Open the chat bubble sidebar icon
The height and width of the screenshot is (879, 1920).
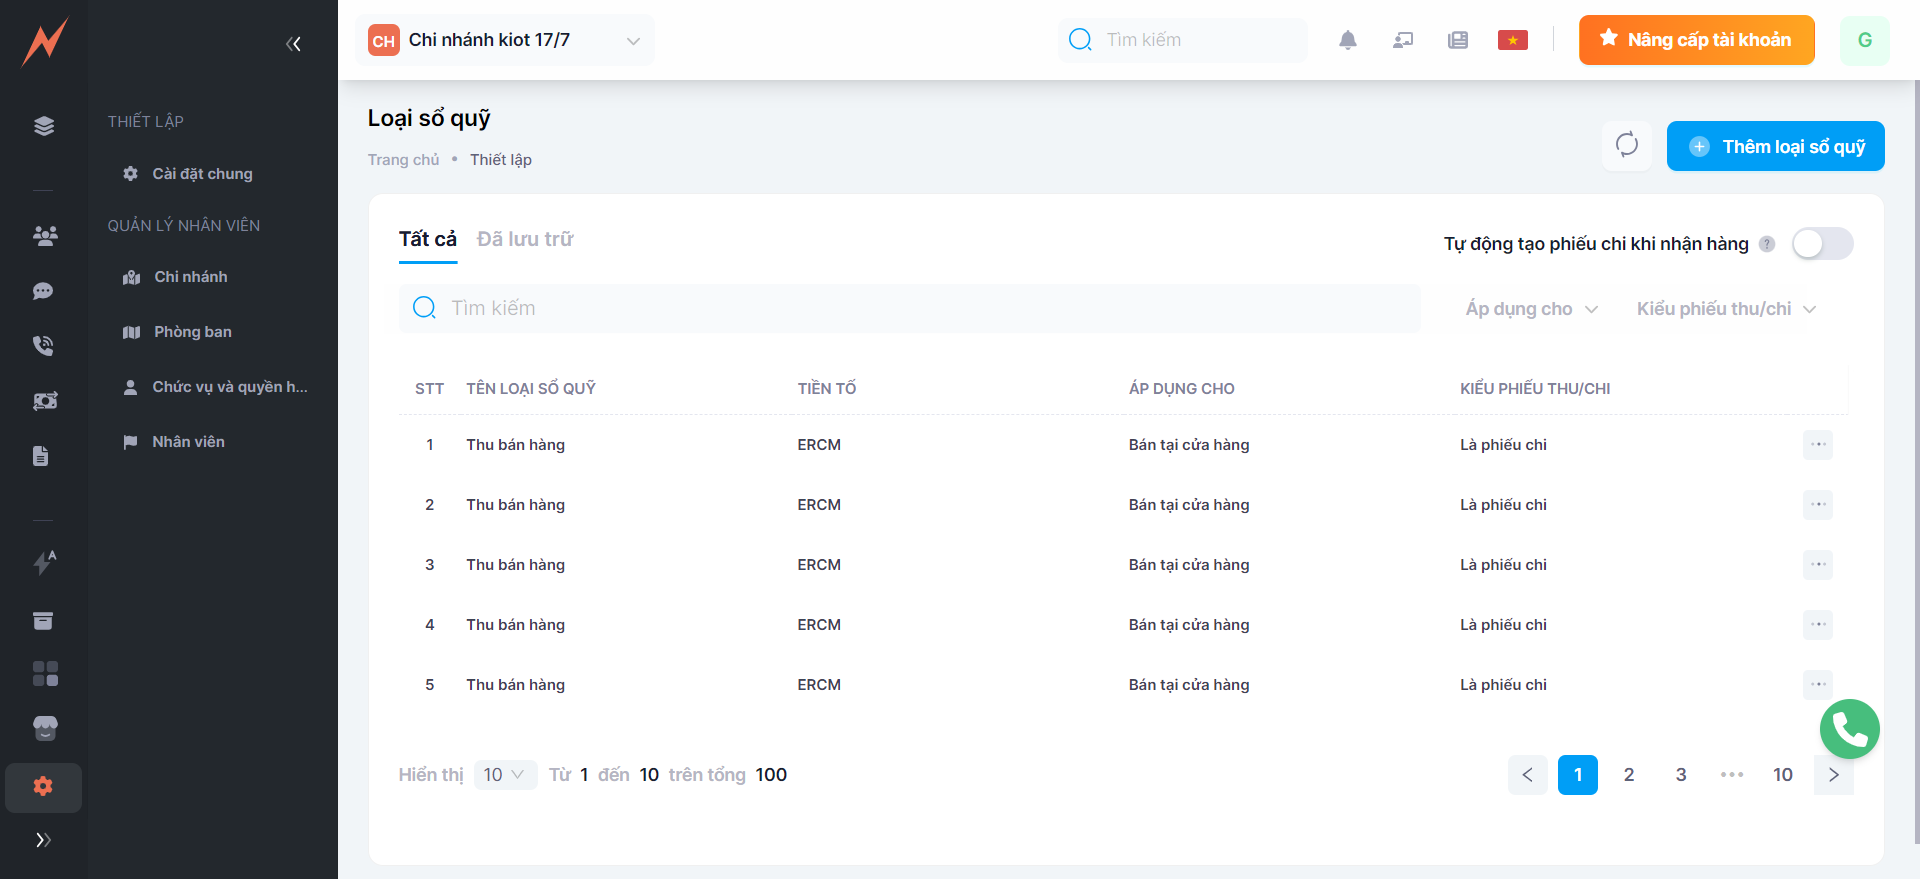[43, 291]
